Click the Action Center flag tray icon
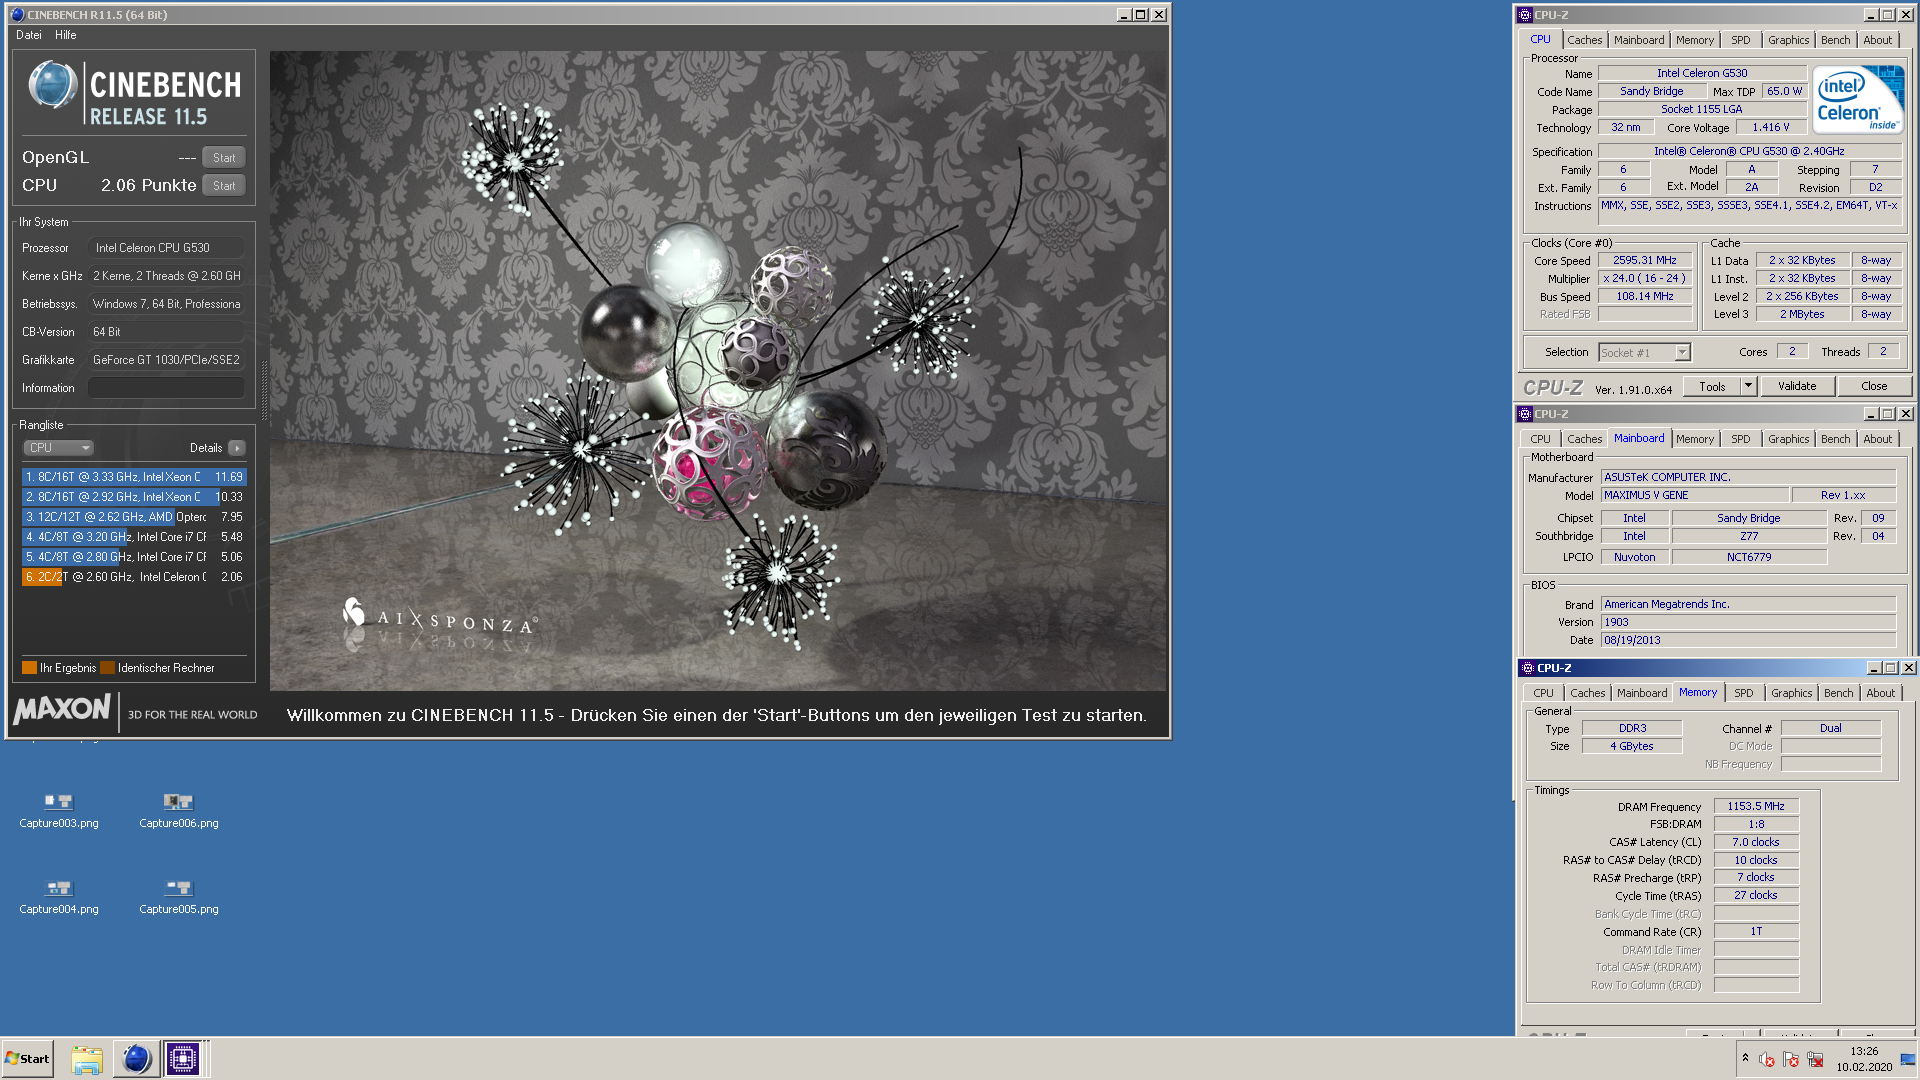1920x1080 pixels. click(1790, 1059)
